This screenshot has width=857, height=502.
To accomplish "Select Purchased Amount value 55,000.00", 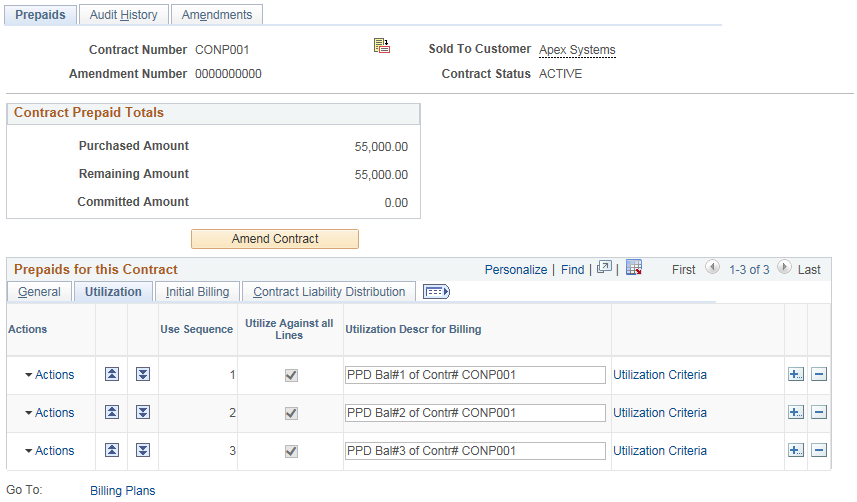I will coord(381,147).
